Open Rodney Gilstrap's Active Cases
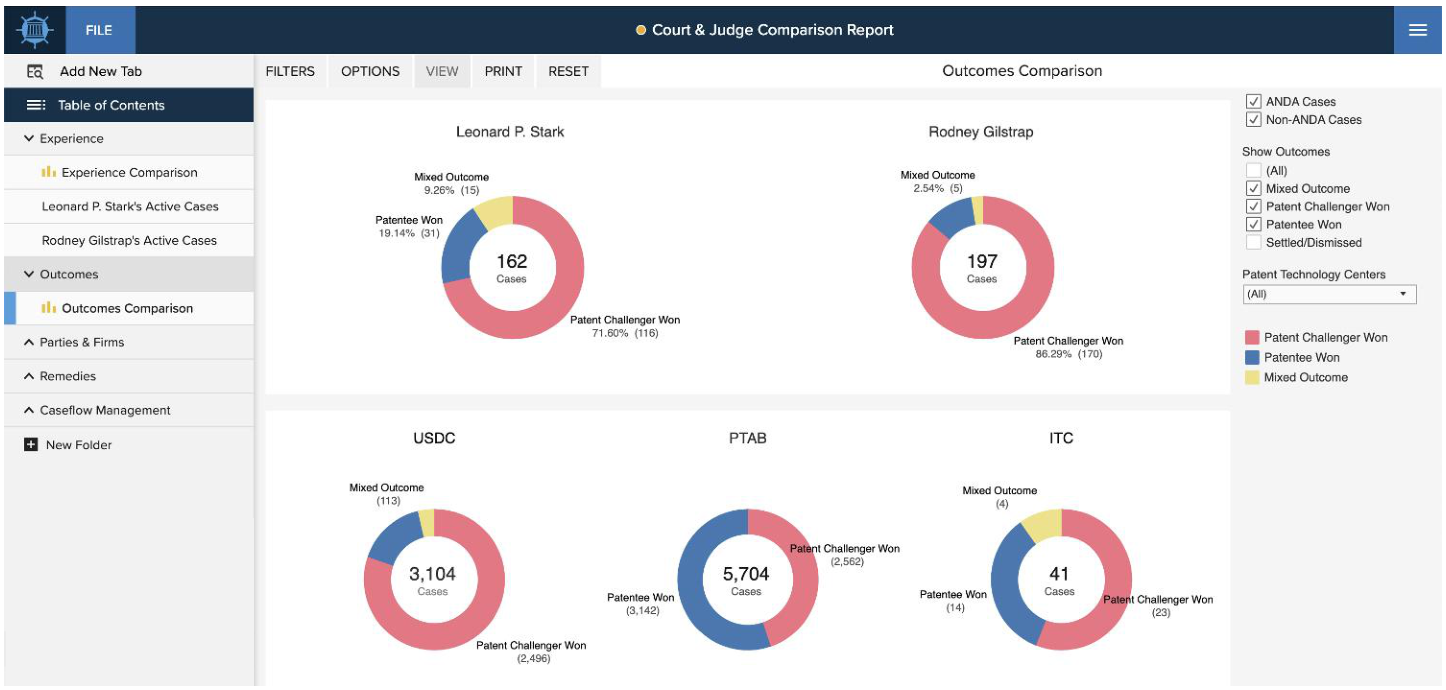Viewport: 1446px width, 690px height. [x=128, y=240]
